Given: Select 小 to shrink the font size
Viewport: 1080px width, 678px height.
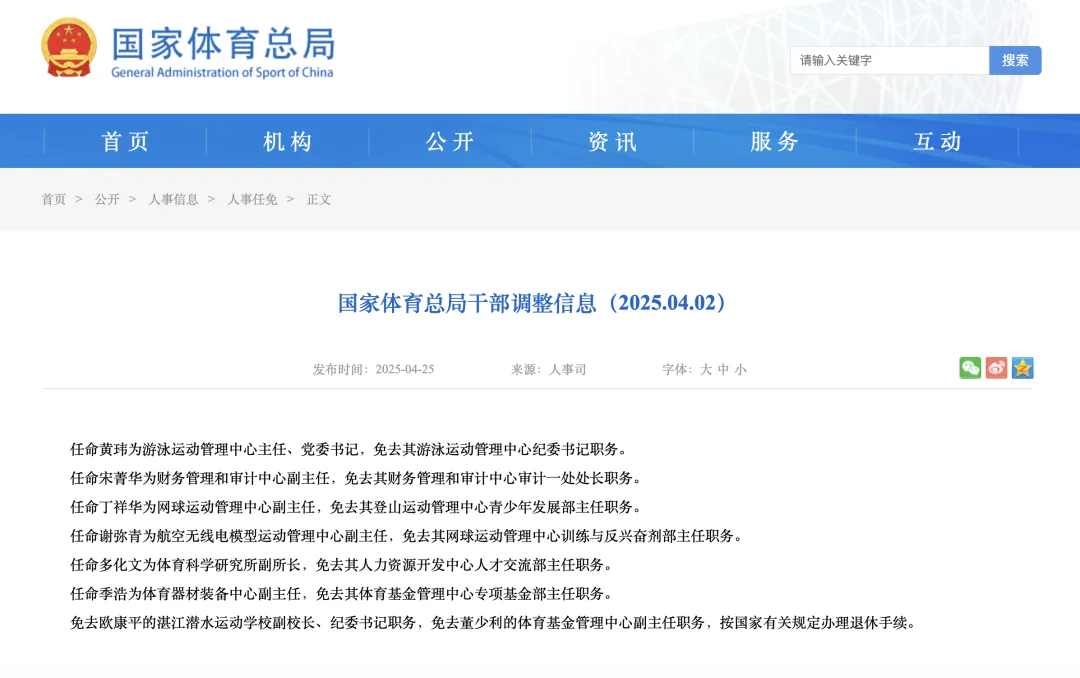Looking at the screenshot, I should pos(740,369).
